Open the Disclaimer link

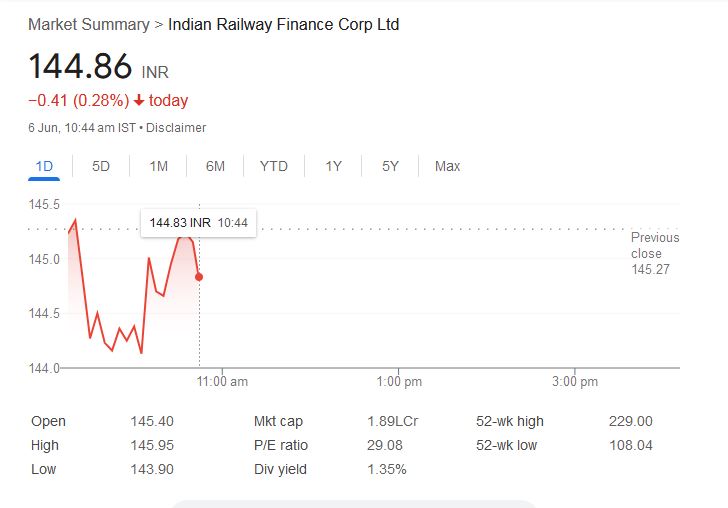[176, 127]
